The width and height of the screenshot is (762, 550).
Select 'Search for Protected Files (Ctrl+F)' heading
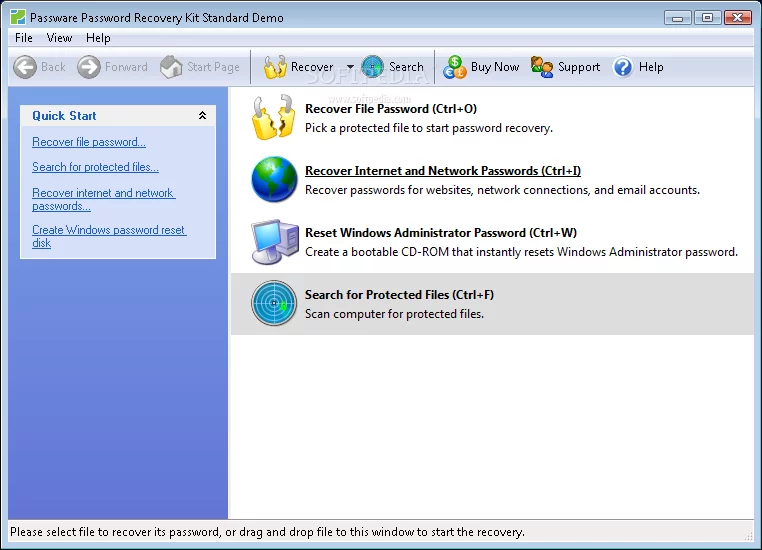[x=399, y=294]
